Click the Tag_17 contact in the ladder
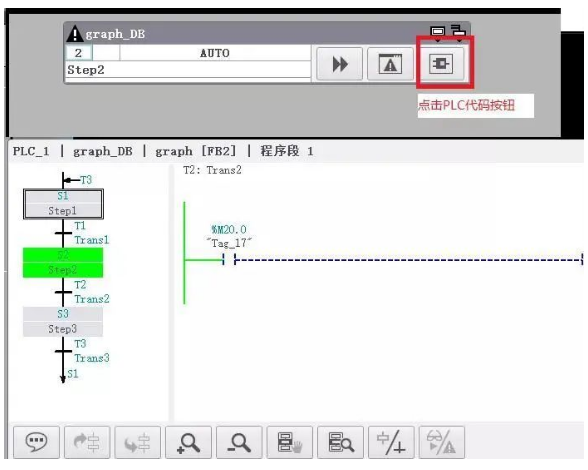The height and width of the screenshot is (470, 588). [229, 259]
